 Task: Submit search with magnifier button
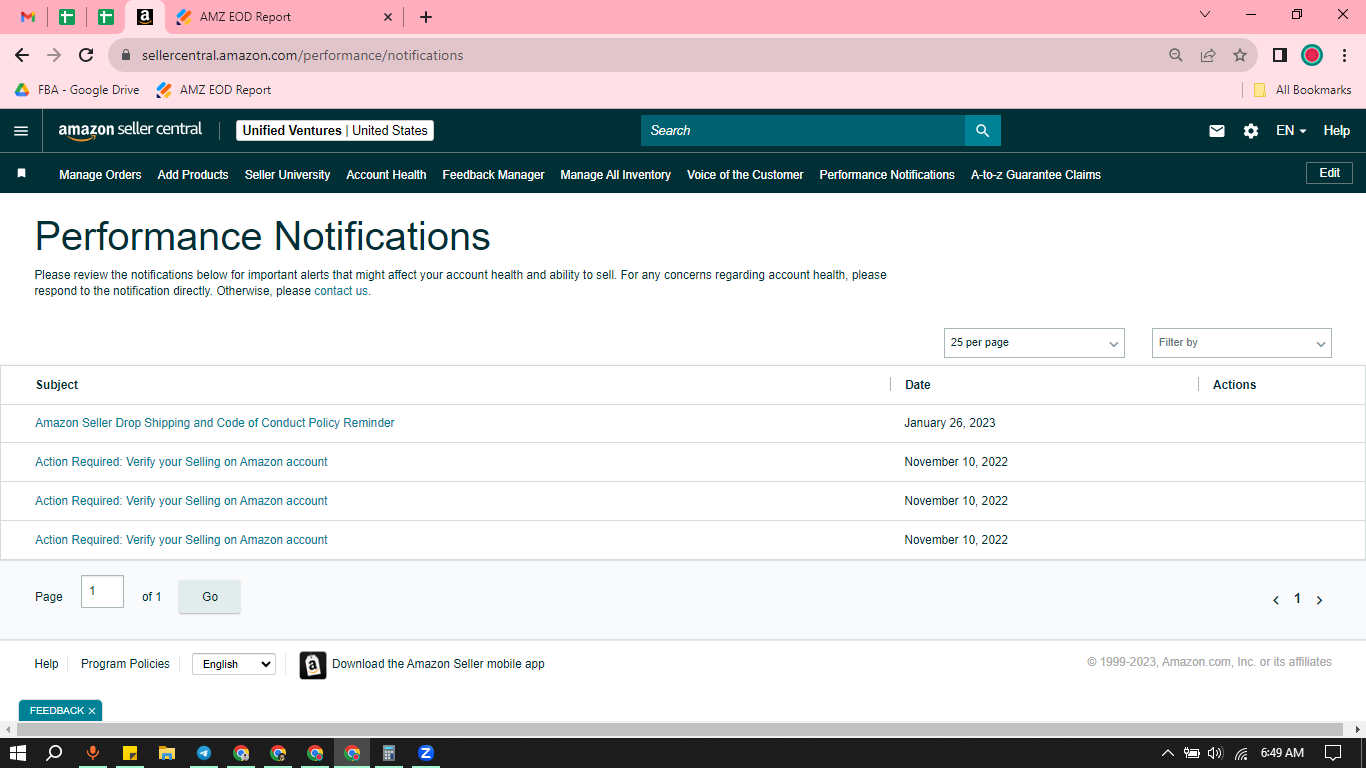(983, 130)
